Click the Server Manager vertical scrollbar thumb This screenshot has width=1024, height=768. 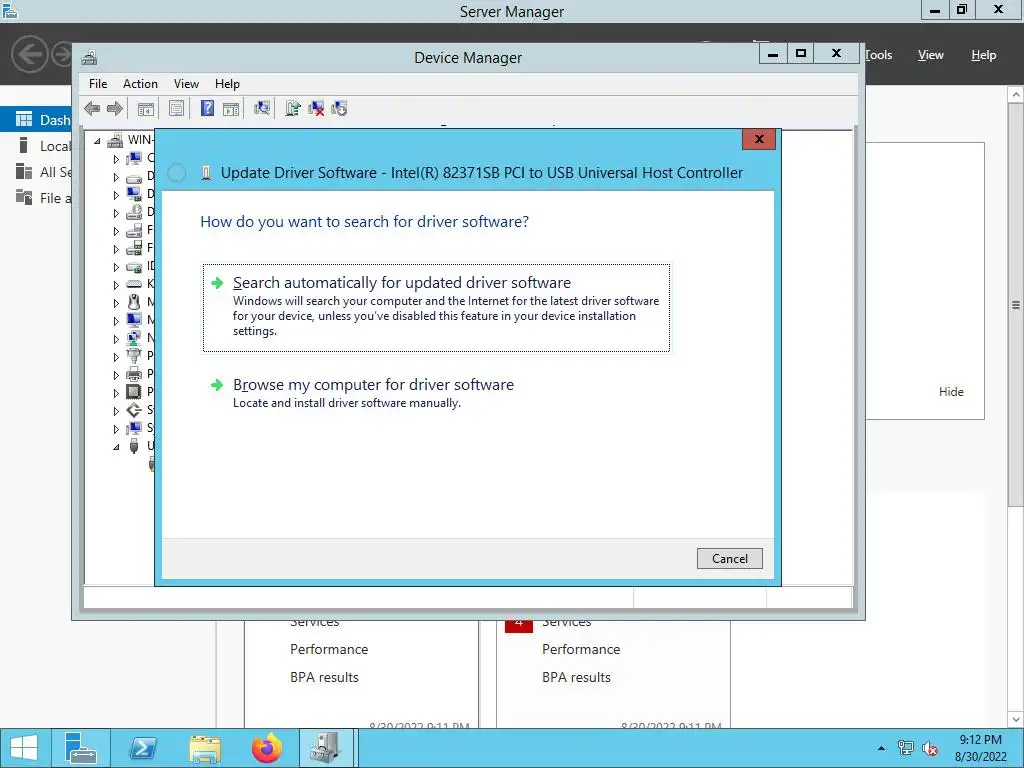[1016, 304]
